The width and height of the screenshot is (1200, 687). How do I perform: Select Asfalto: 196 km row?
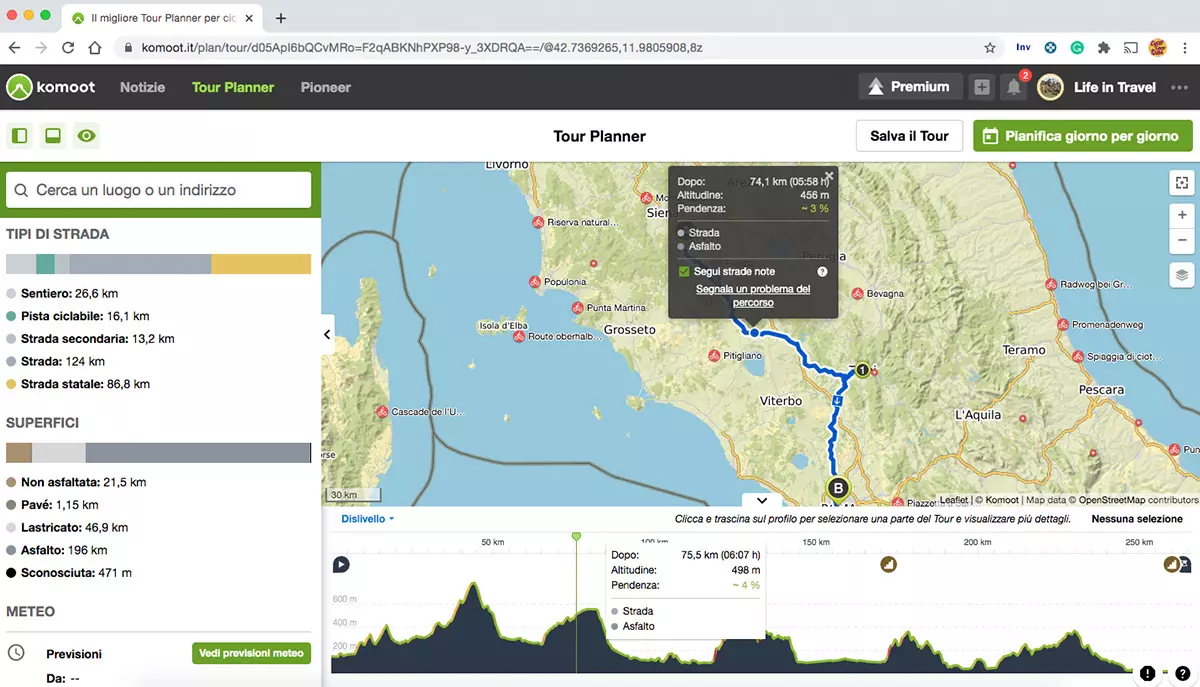click(x=57, y=550)
